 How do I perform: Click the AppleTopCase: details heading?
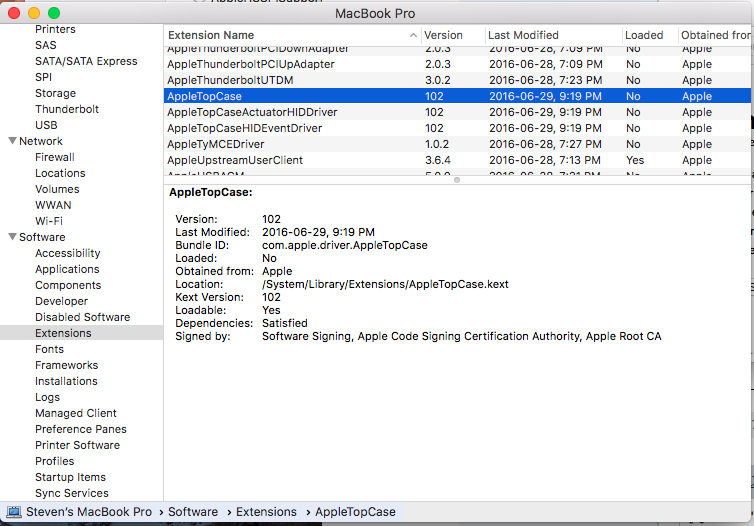(211, 192)
